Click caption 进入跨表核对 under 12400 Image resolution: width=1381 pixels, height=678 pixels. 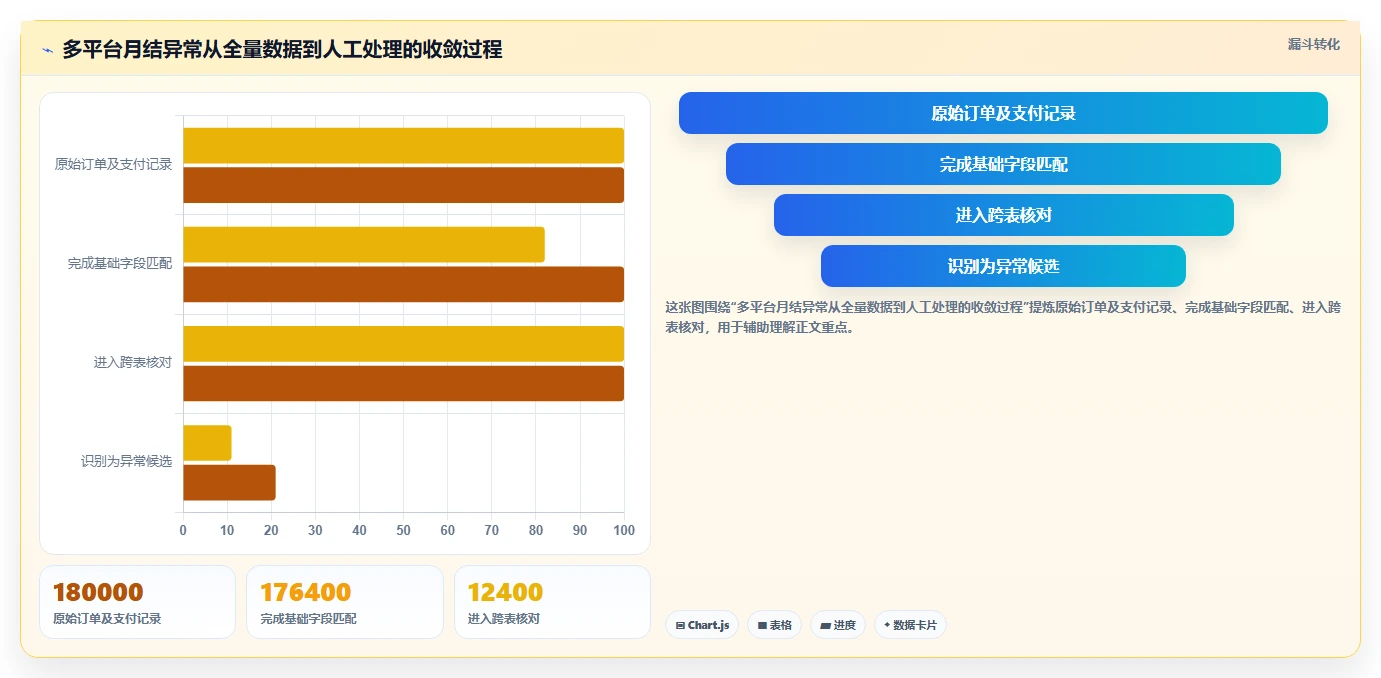point(503,619)
